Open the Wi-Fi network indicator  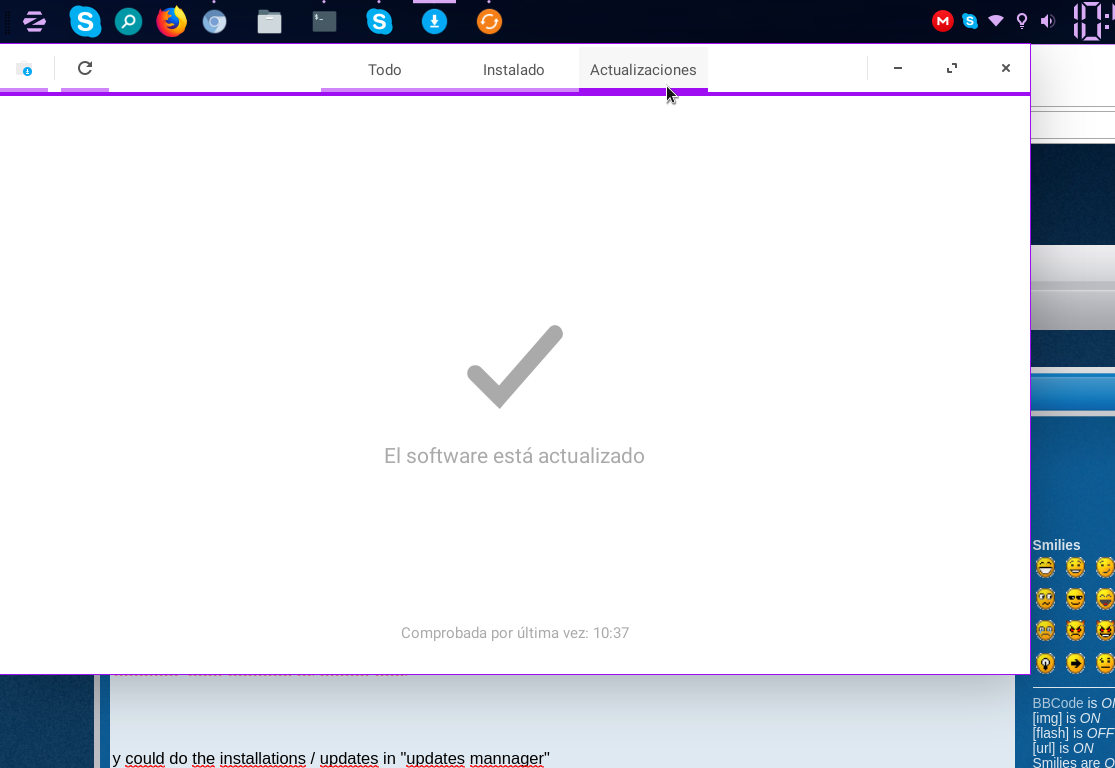coord(996,21)
